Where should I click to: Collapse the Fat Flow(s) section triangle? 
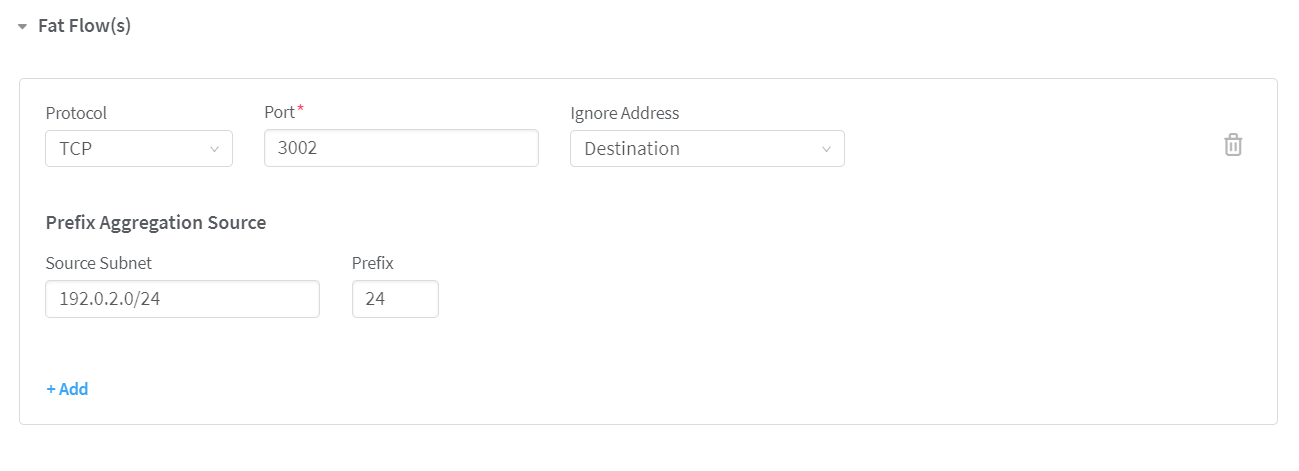click(22, 27)
